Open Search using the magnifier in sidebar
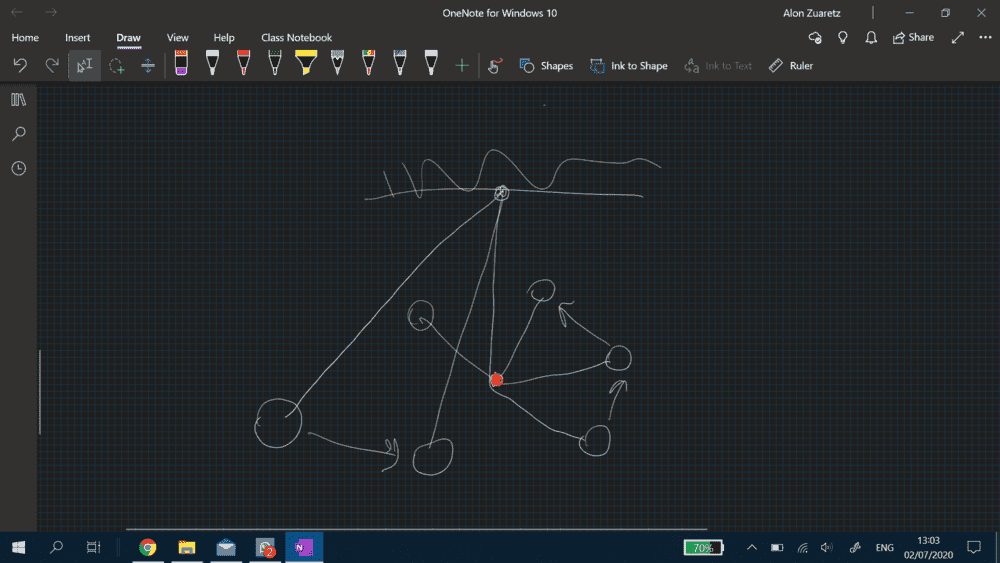 (18, 134)
